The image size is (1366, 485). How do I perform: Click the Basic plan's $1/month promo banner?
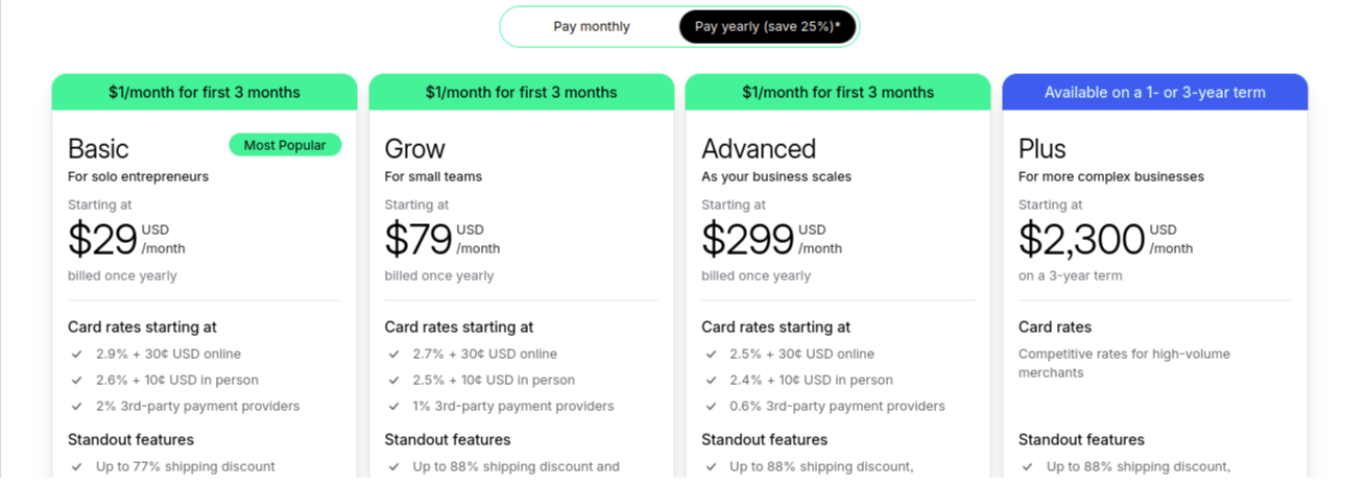click(x=204, y=92)
